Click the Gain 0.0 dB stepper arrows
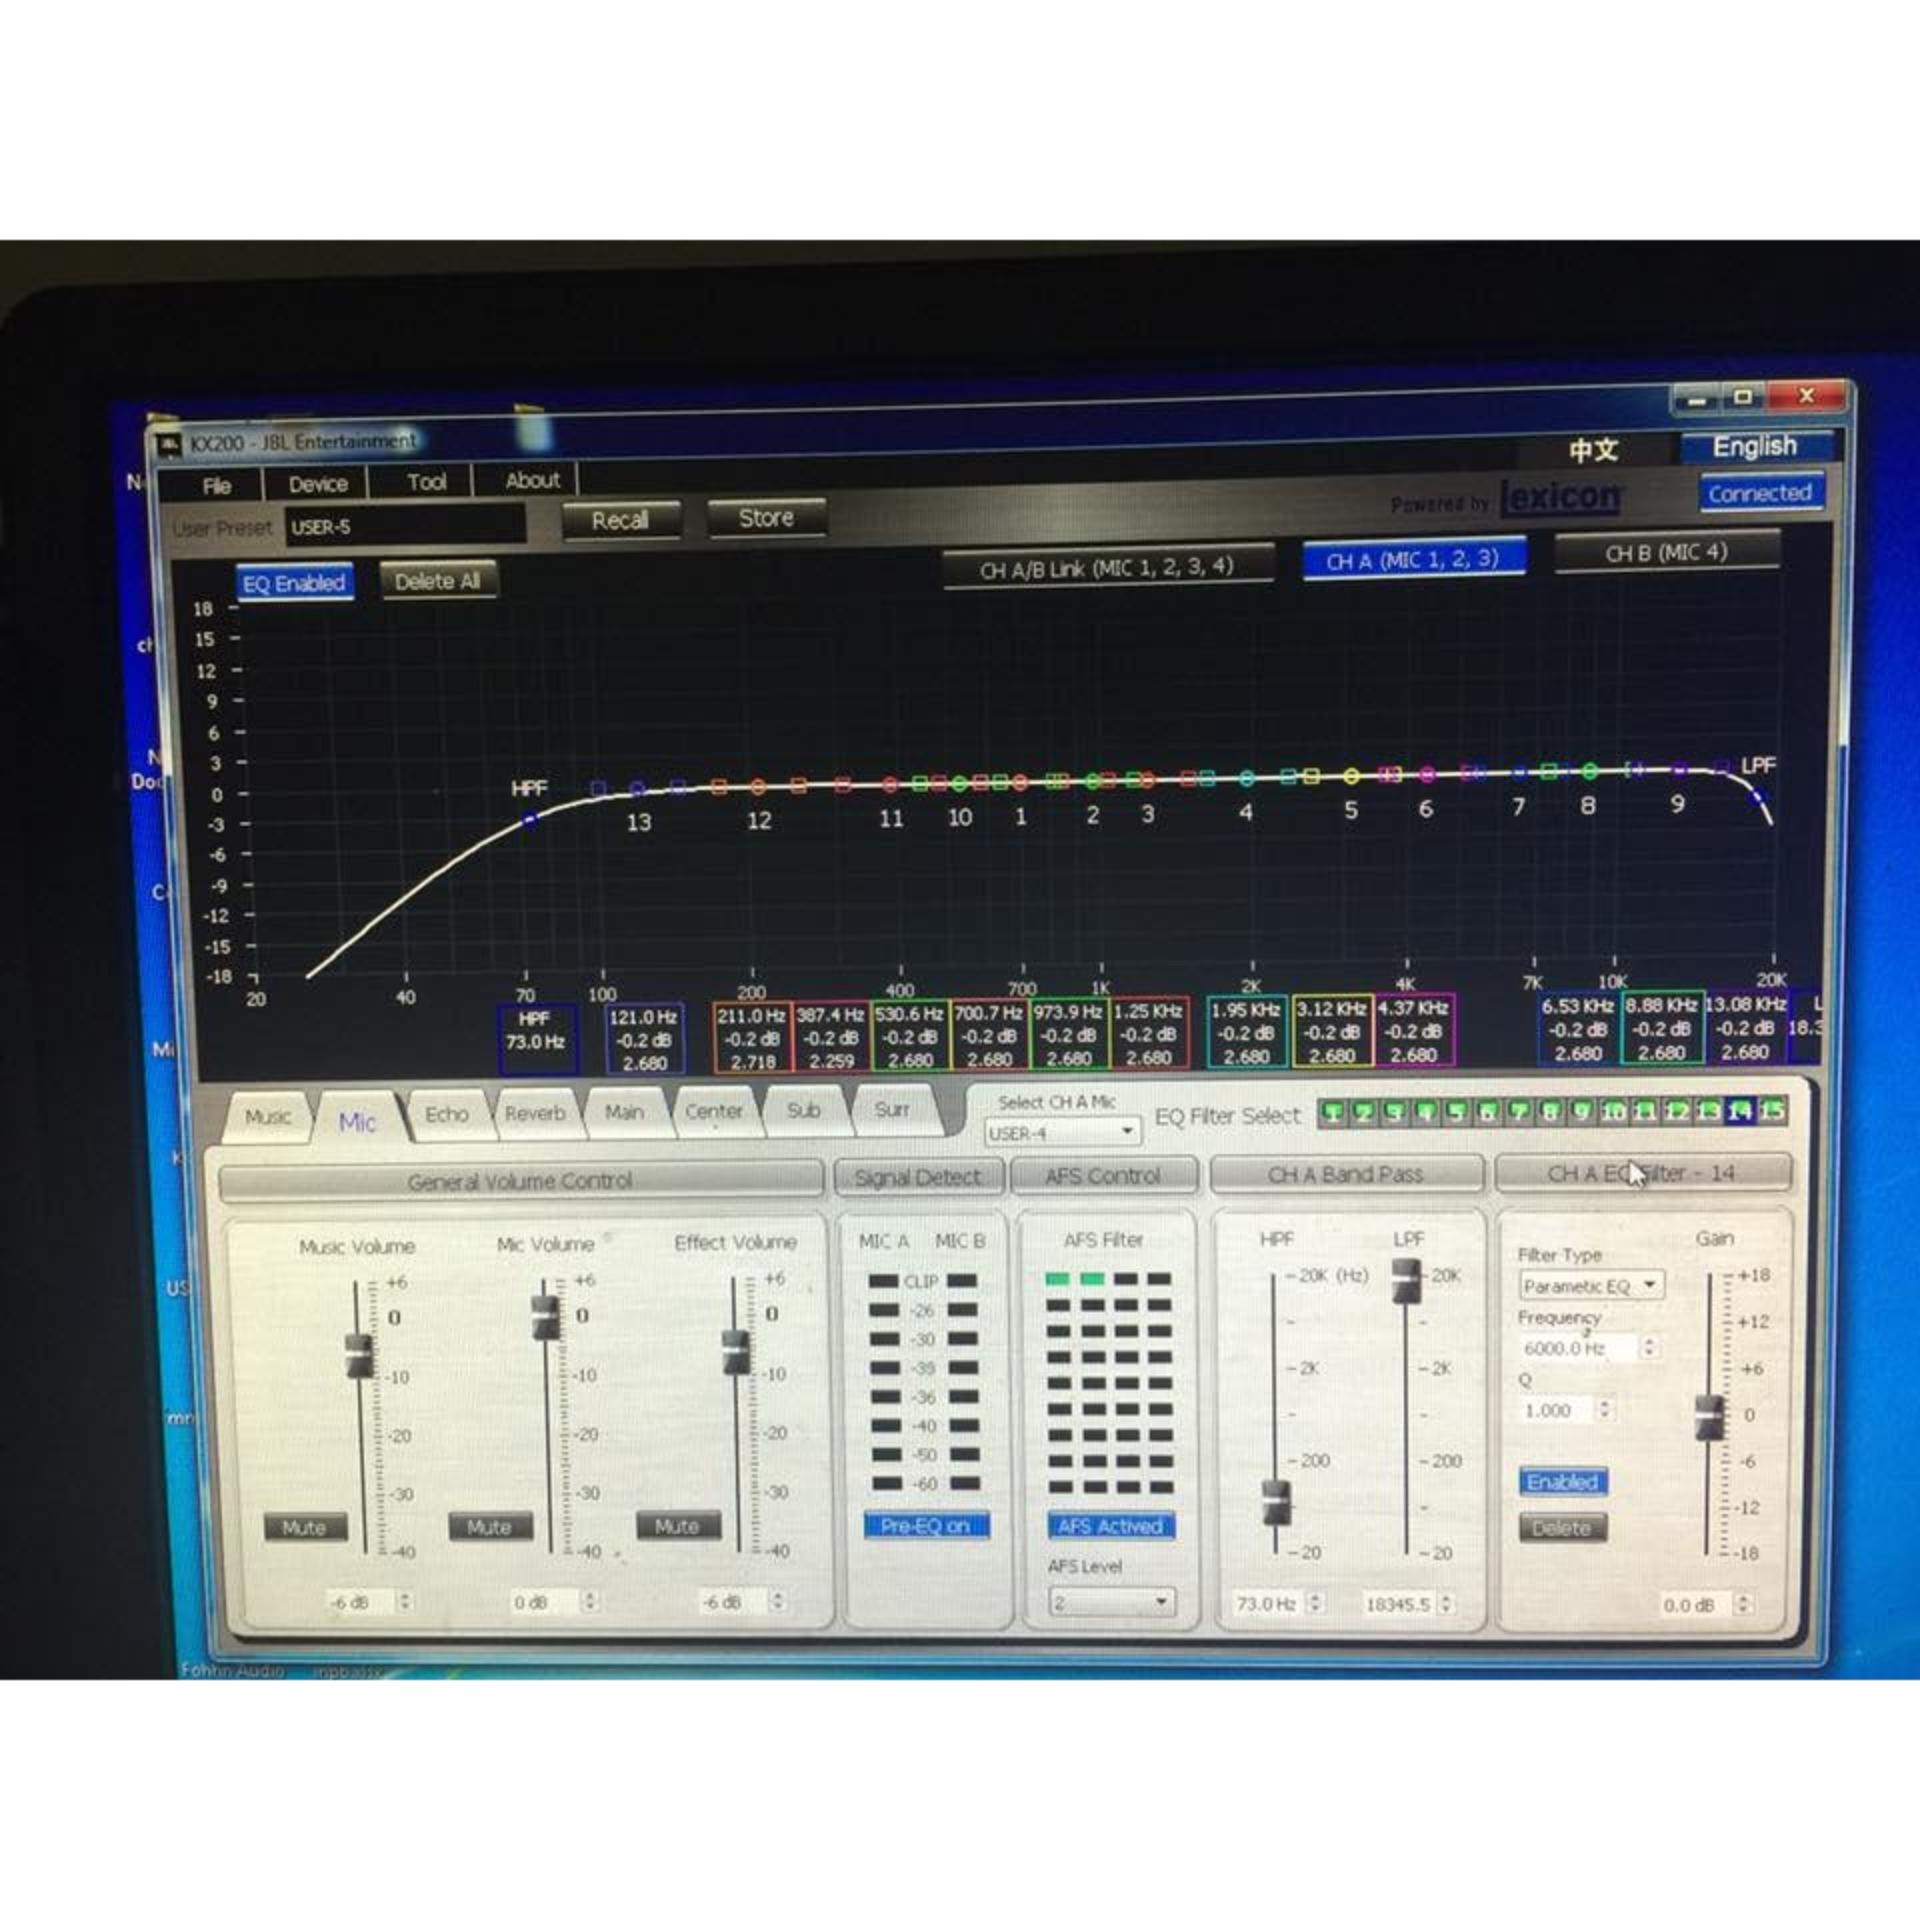Image resolution: width=1920 pixels, height=1920 pixels. tap(1742, 1603)
